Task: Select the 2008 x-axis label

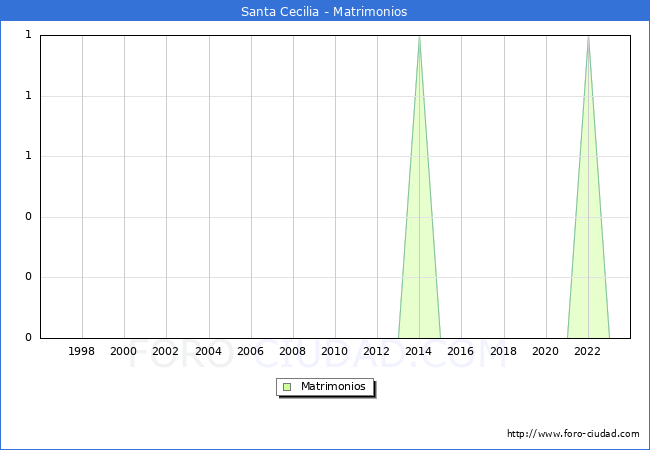Action: tap(293, 351)
